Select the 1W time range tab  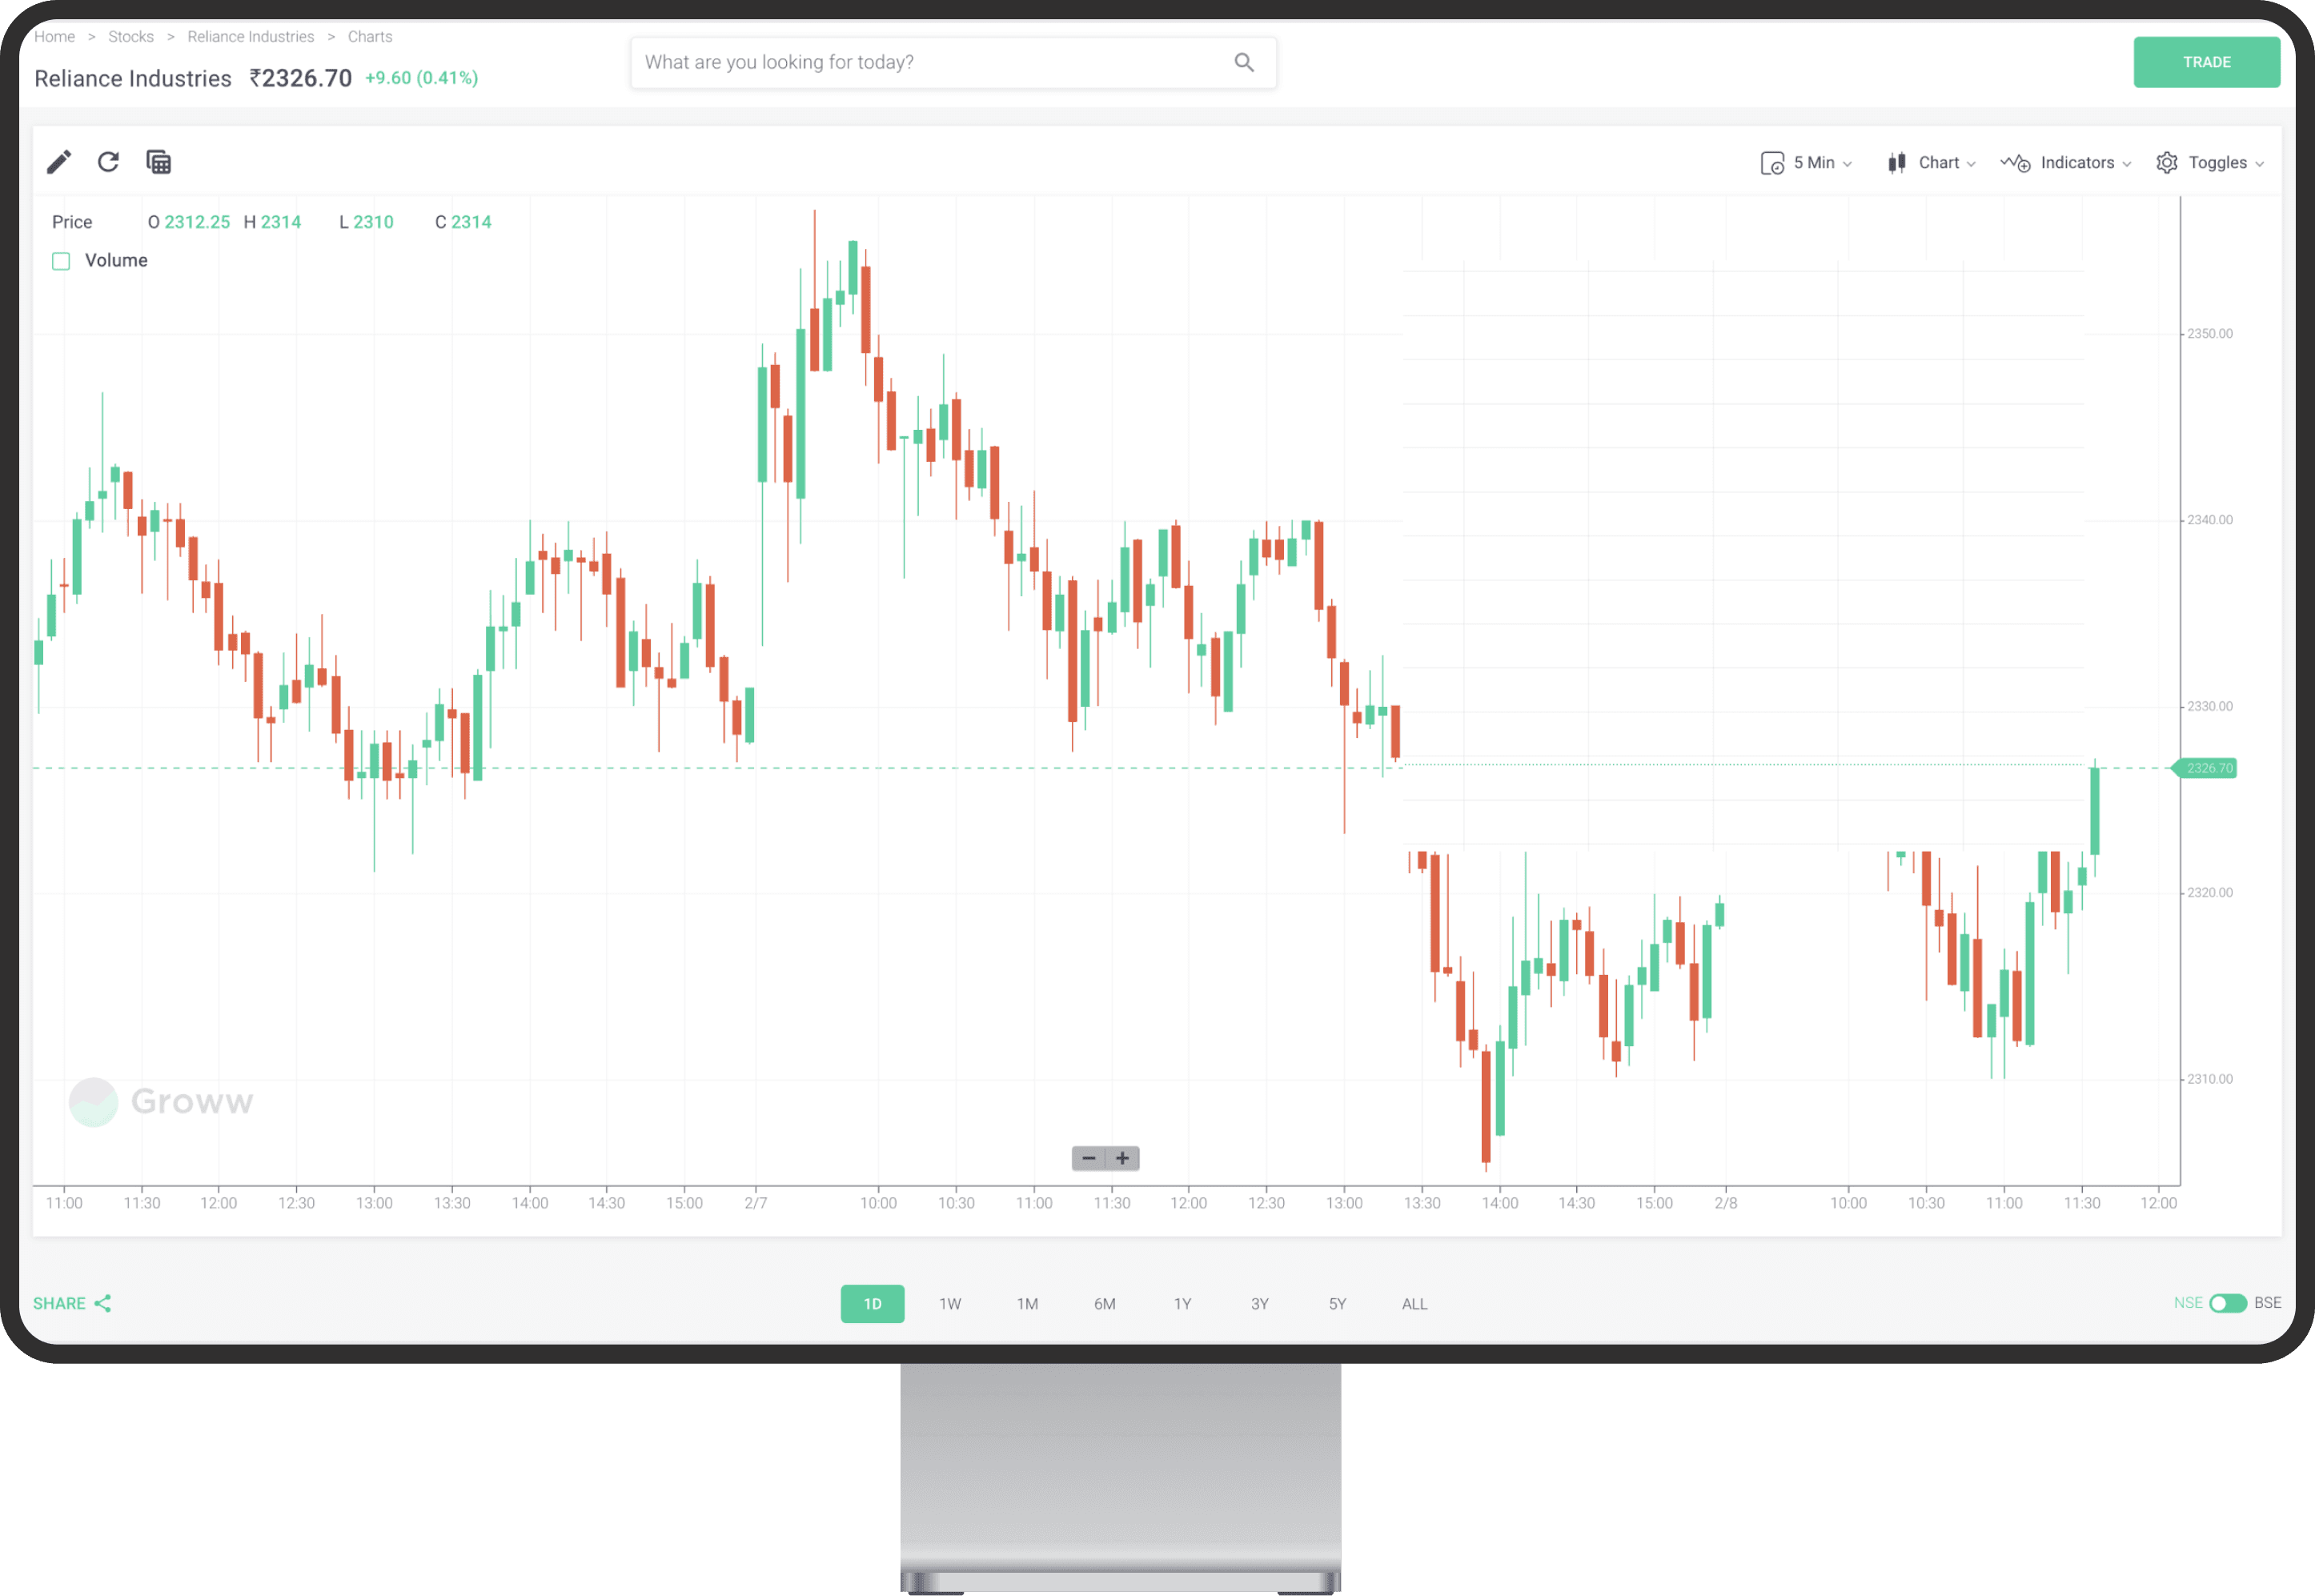(949, 1304)
